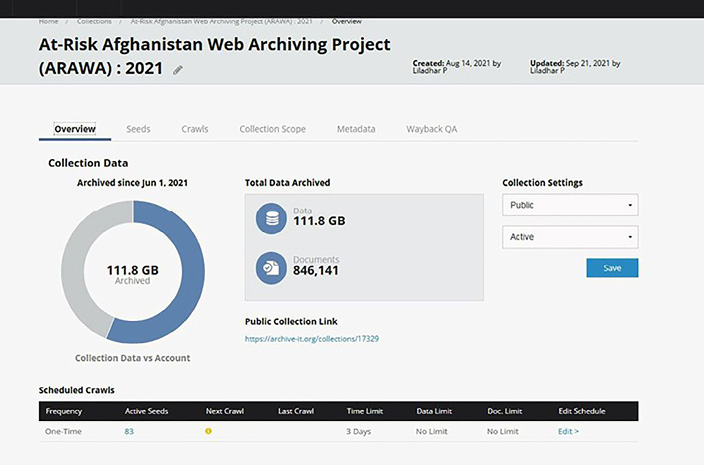The image size is (704, 465).
Task: Click the No Limit value under Doc. Limit
Action: tap(502, 431)
